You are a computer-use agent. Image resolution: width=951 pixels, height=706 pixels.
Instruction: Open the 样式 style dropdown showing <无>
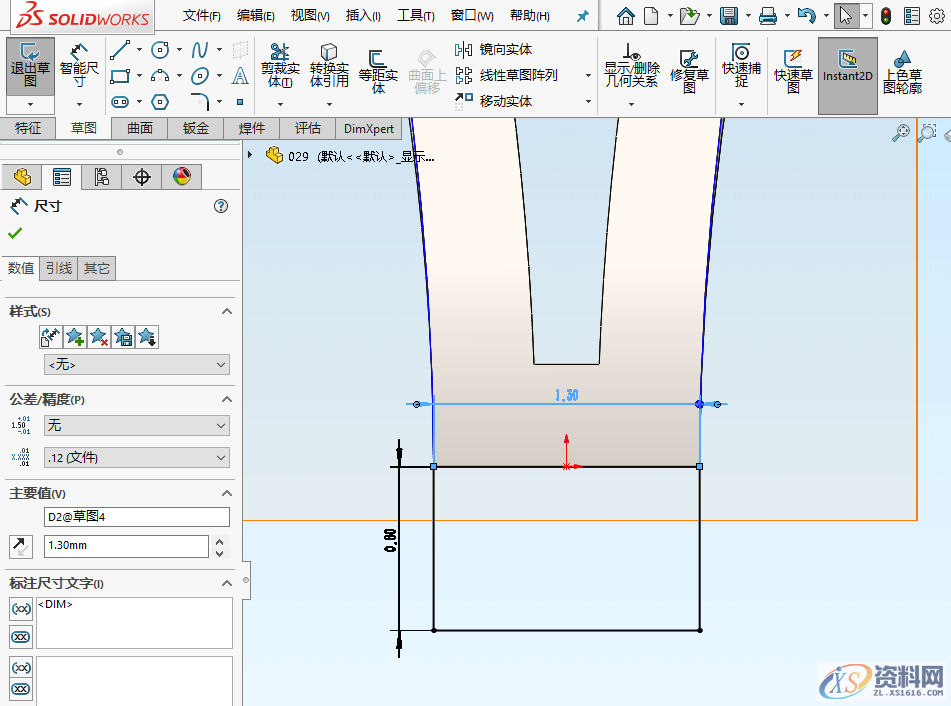coord(137,364)
